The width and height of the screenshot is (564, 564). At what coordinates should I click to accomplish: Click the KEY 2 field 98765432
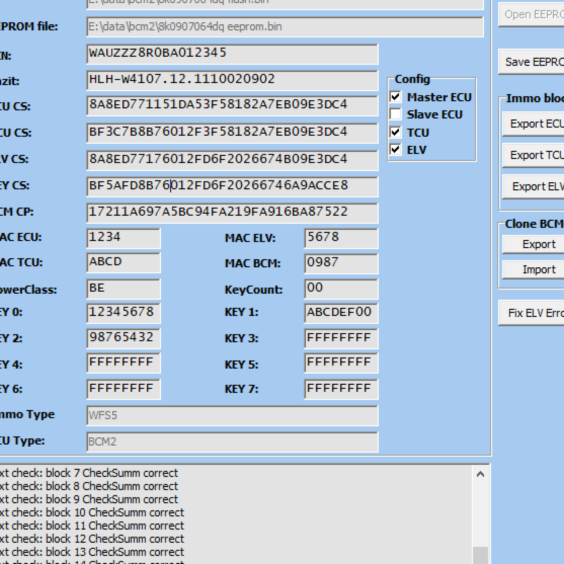pyautogui.click(x=123, y=338)
